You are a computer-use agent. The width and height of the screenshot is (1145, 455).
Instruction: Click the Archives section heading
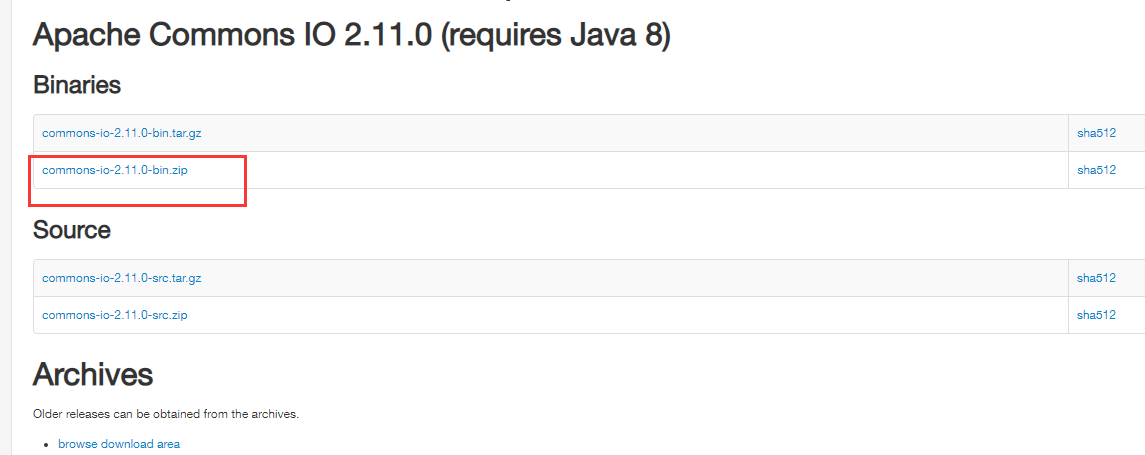93,374
